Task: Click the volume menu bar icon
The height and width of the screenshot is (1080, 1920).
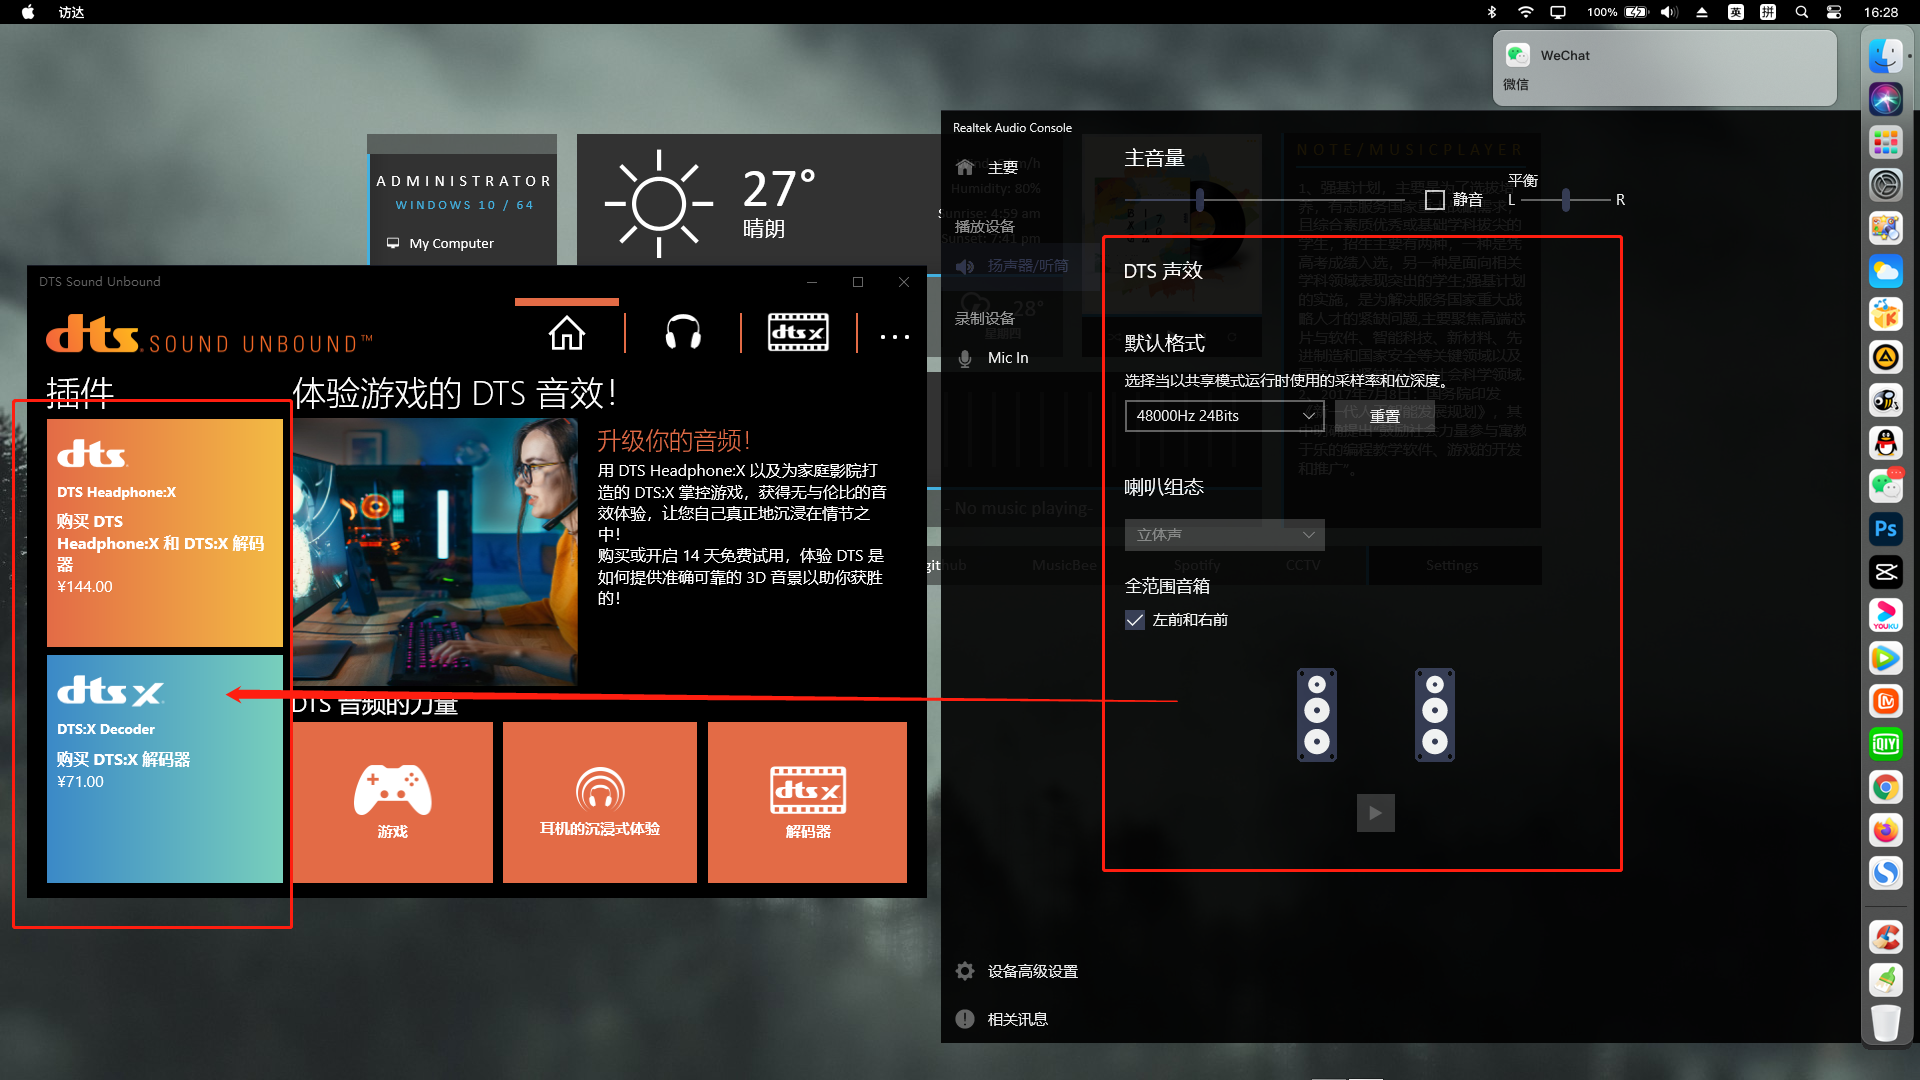Action: 1669,12
